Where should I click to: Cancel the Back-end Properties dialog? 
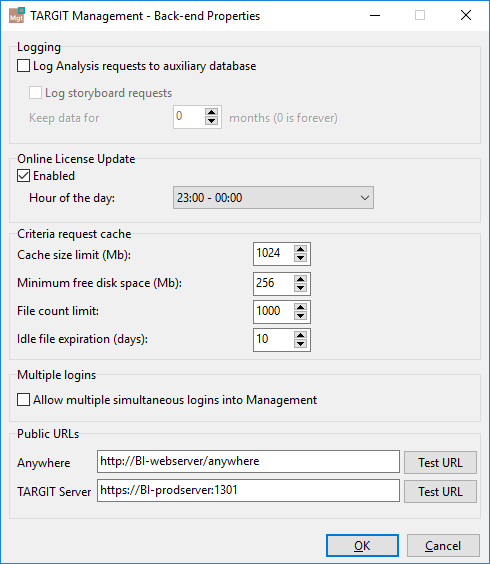click(443, 546)
